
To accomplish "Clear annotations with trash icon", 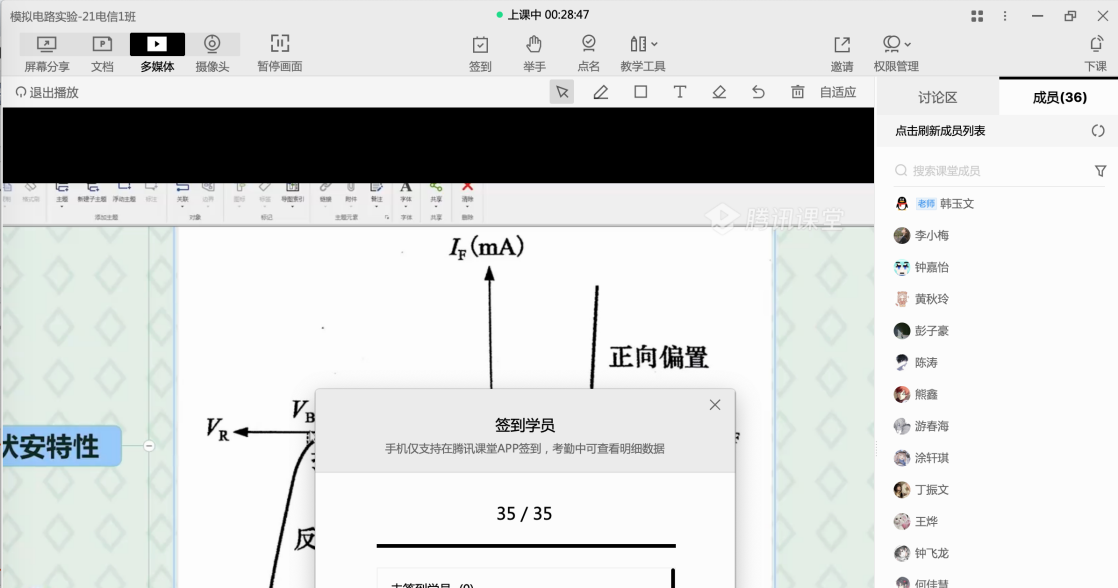I will (797, 92).
